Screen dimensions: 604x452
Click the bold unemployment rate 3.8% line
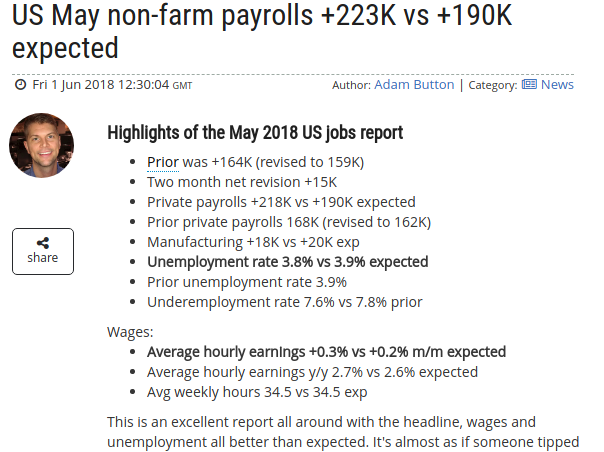(x=287, y=262)
